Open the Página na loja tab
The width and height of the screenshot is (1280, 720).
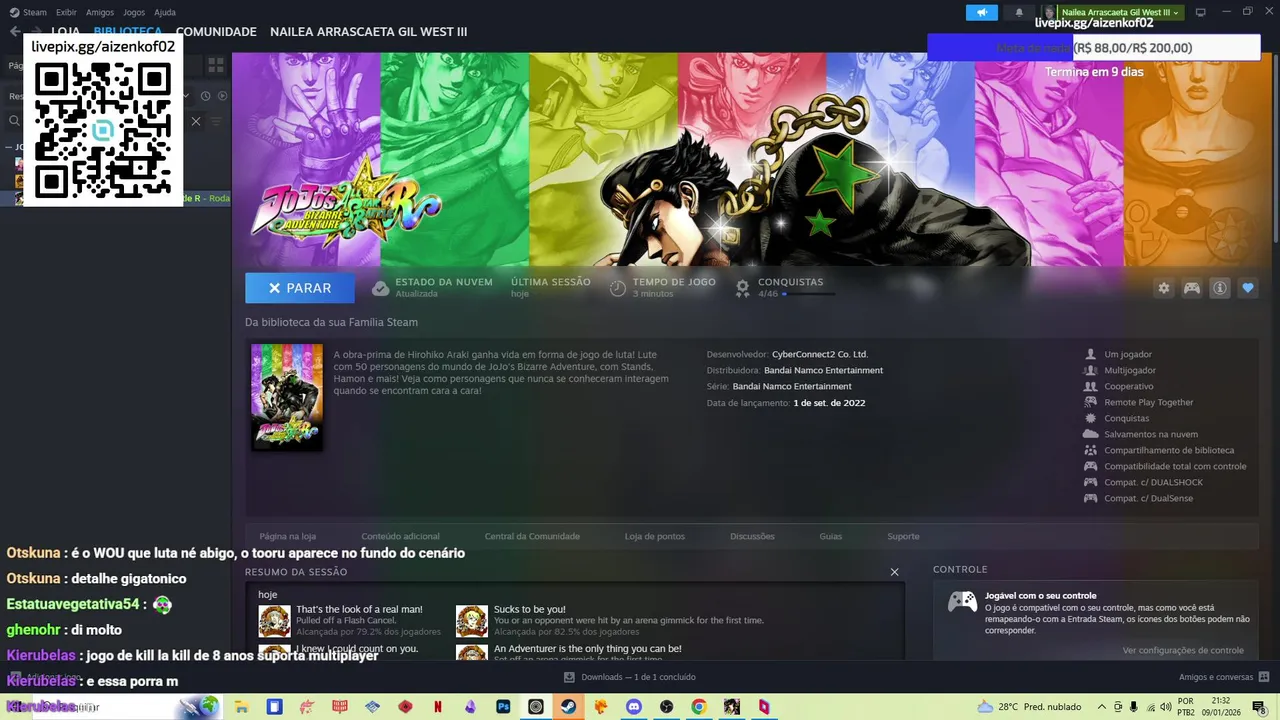(x=287, y=536)
